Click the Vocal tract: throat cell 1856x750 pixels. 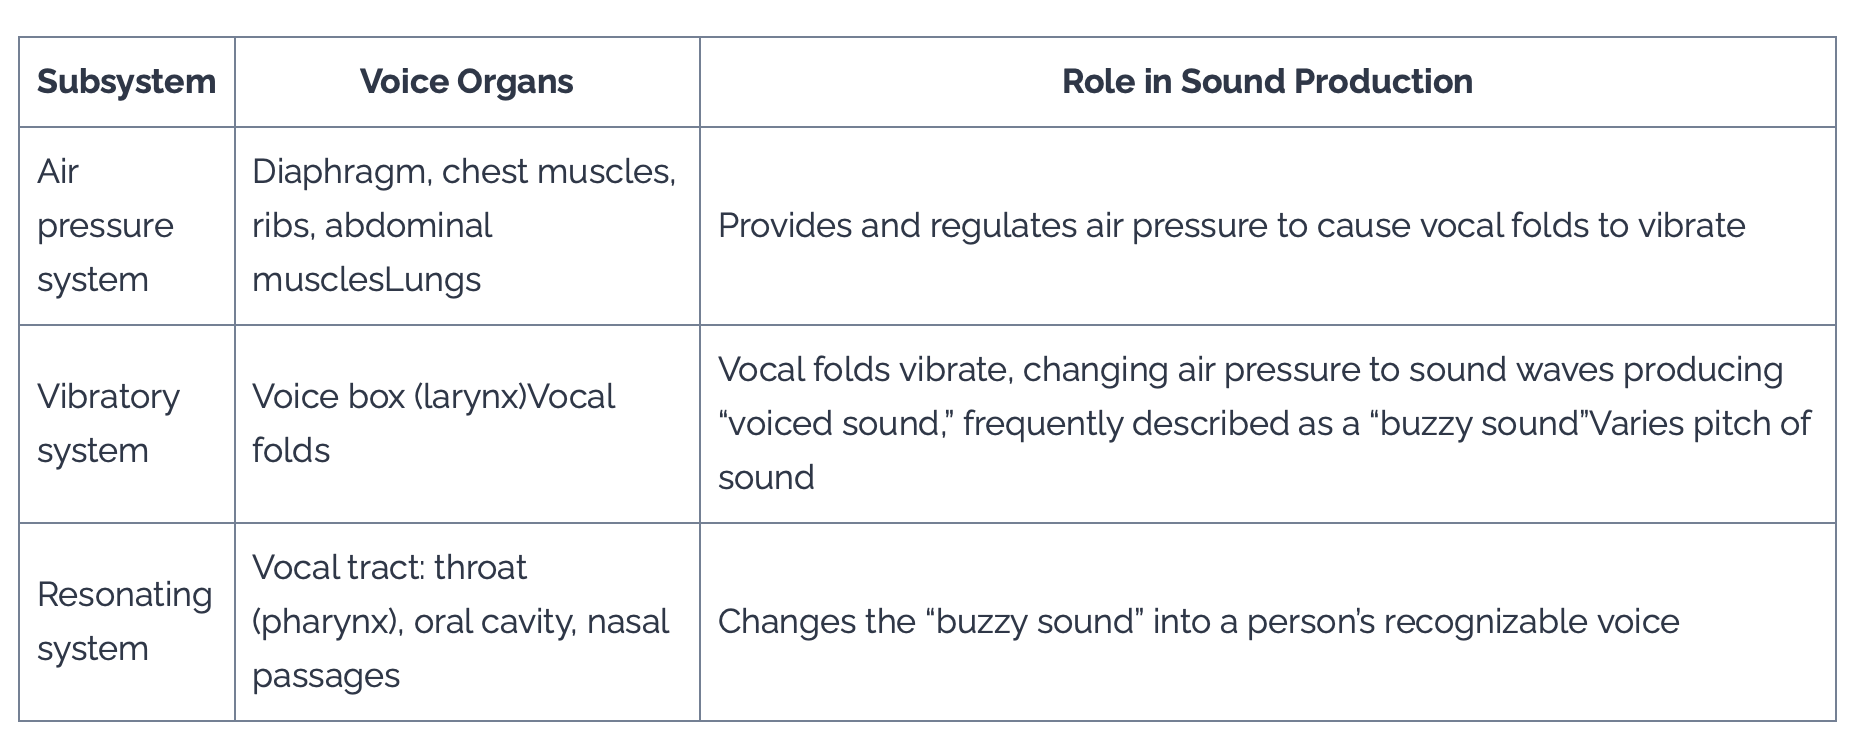click(467, 622)
